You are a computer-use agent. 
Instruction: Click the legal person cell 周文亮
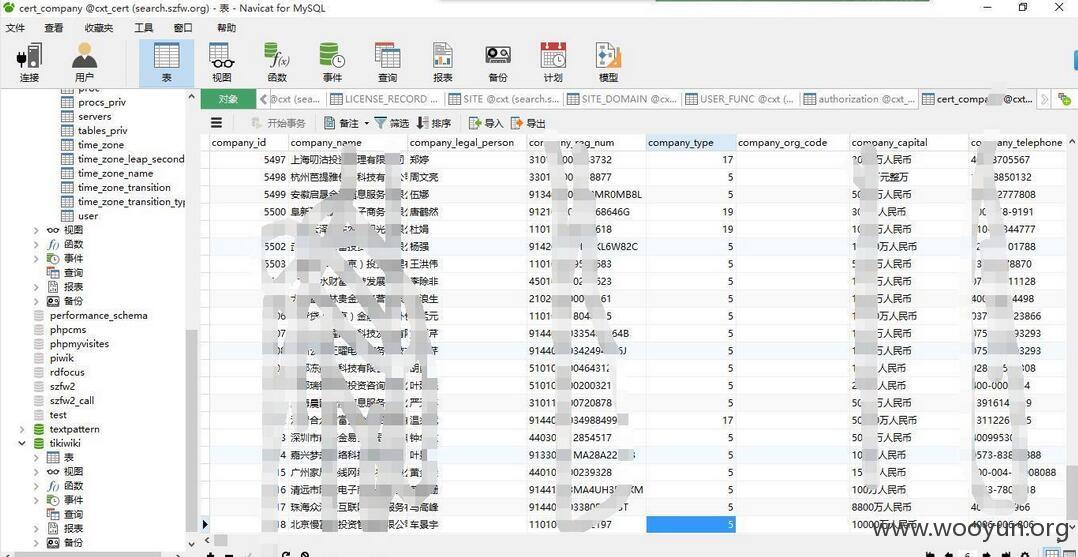(x=466, y=177)
